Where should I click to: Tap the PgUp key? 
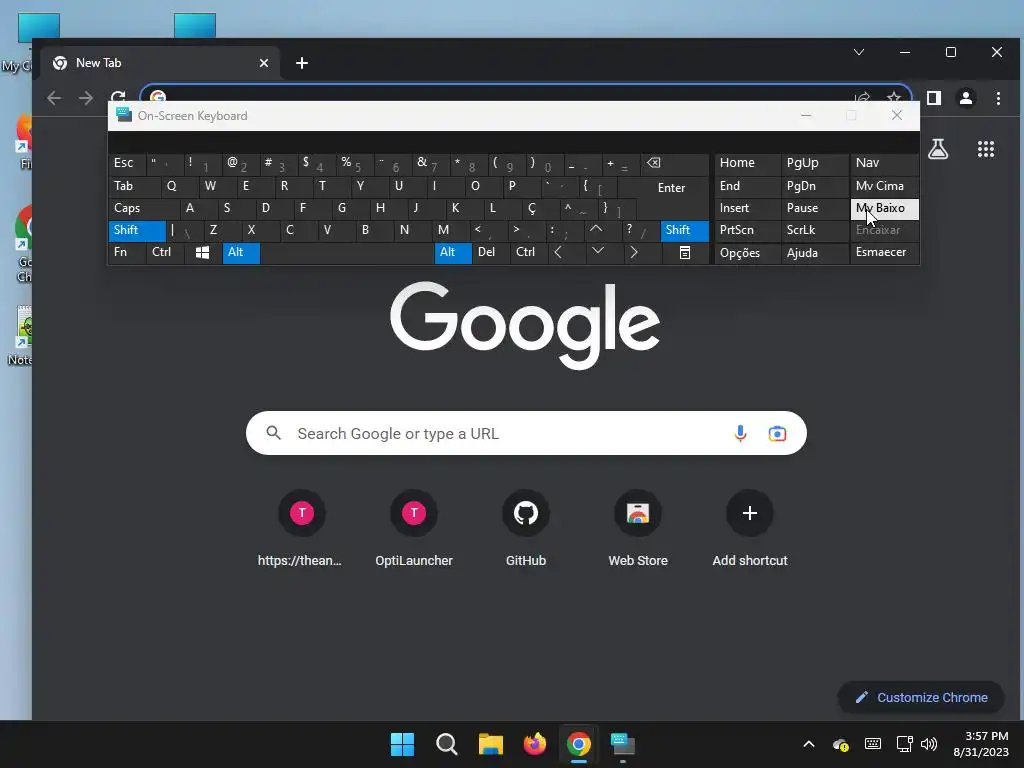point(814,163)
